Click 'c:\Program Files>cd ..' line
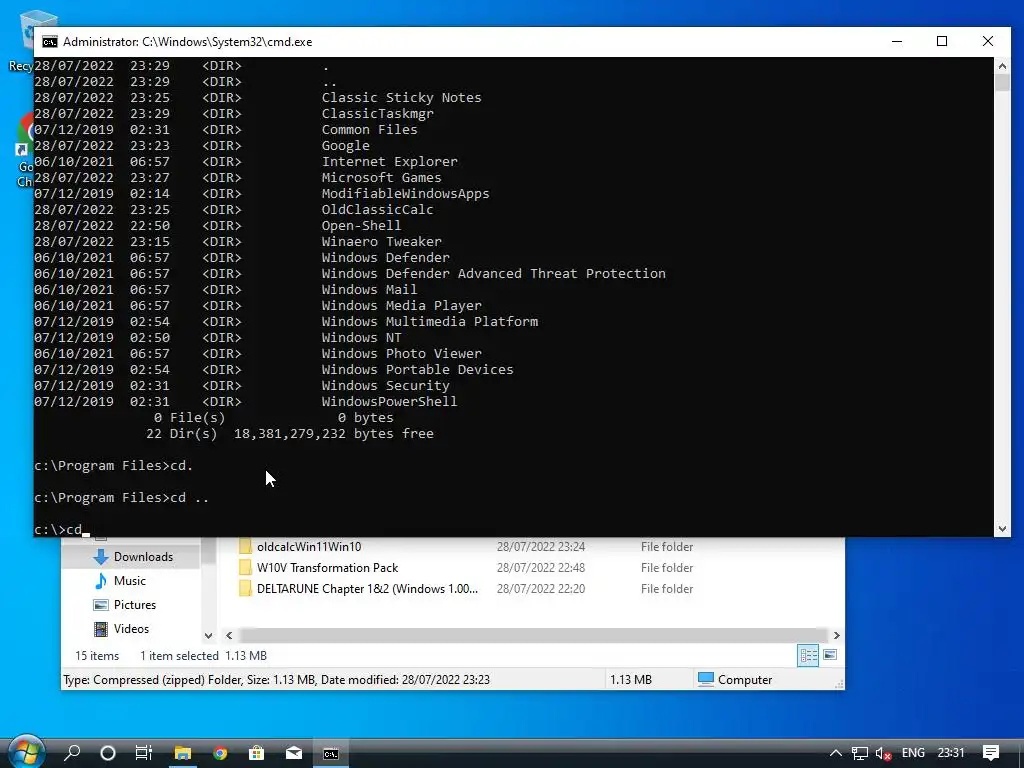 point(121,498)
